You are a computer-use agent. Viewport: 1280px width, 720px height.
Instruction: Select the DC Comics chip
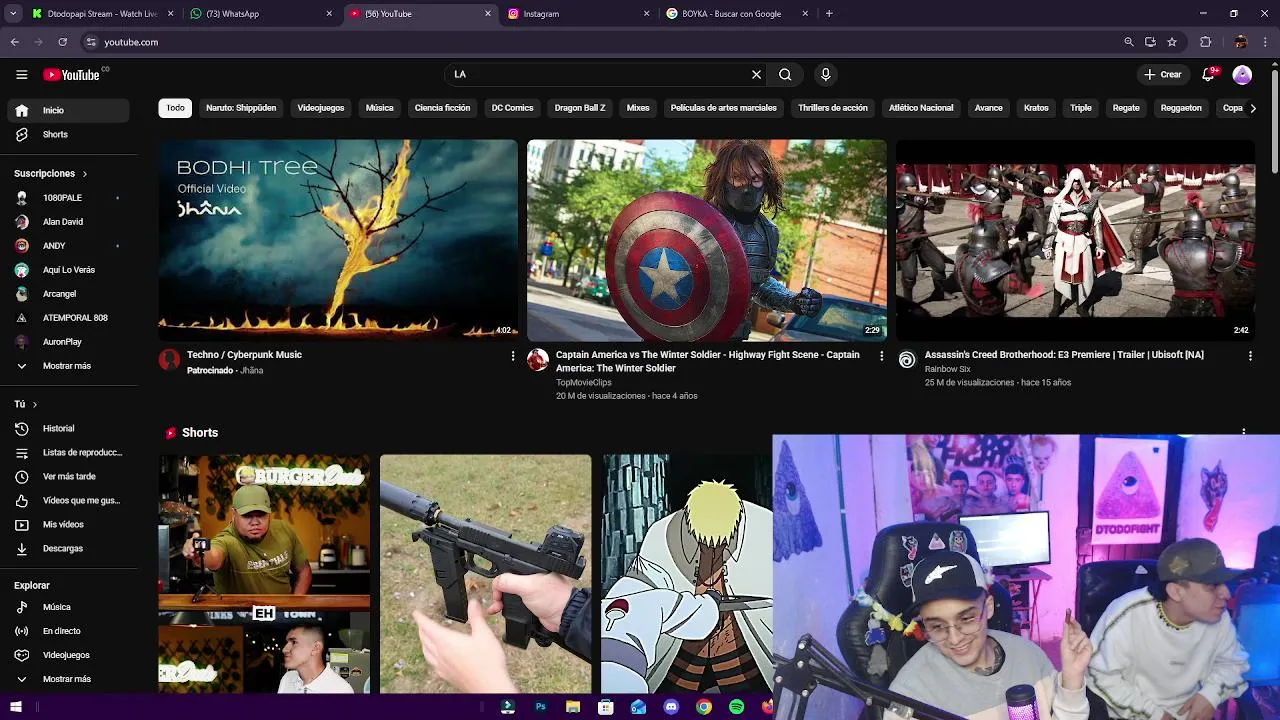512,108
